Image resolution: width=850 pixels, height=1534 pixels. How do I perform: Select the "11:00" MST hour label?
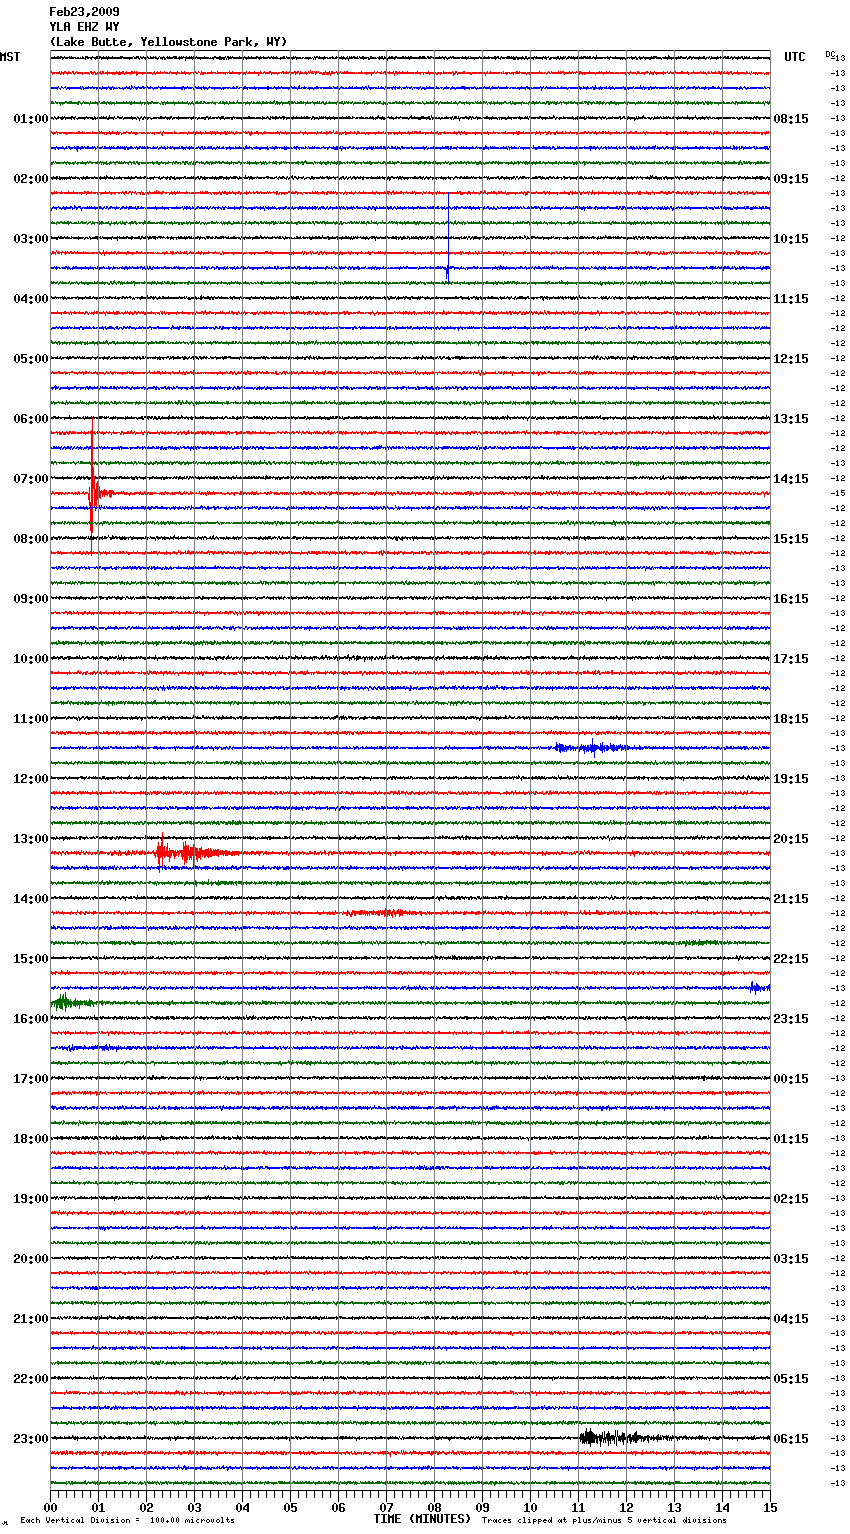pyautogui.click(x=30, y=719)
